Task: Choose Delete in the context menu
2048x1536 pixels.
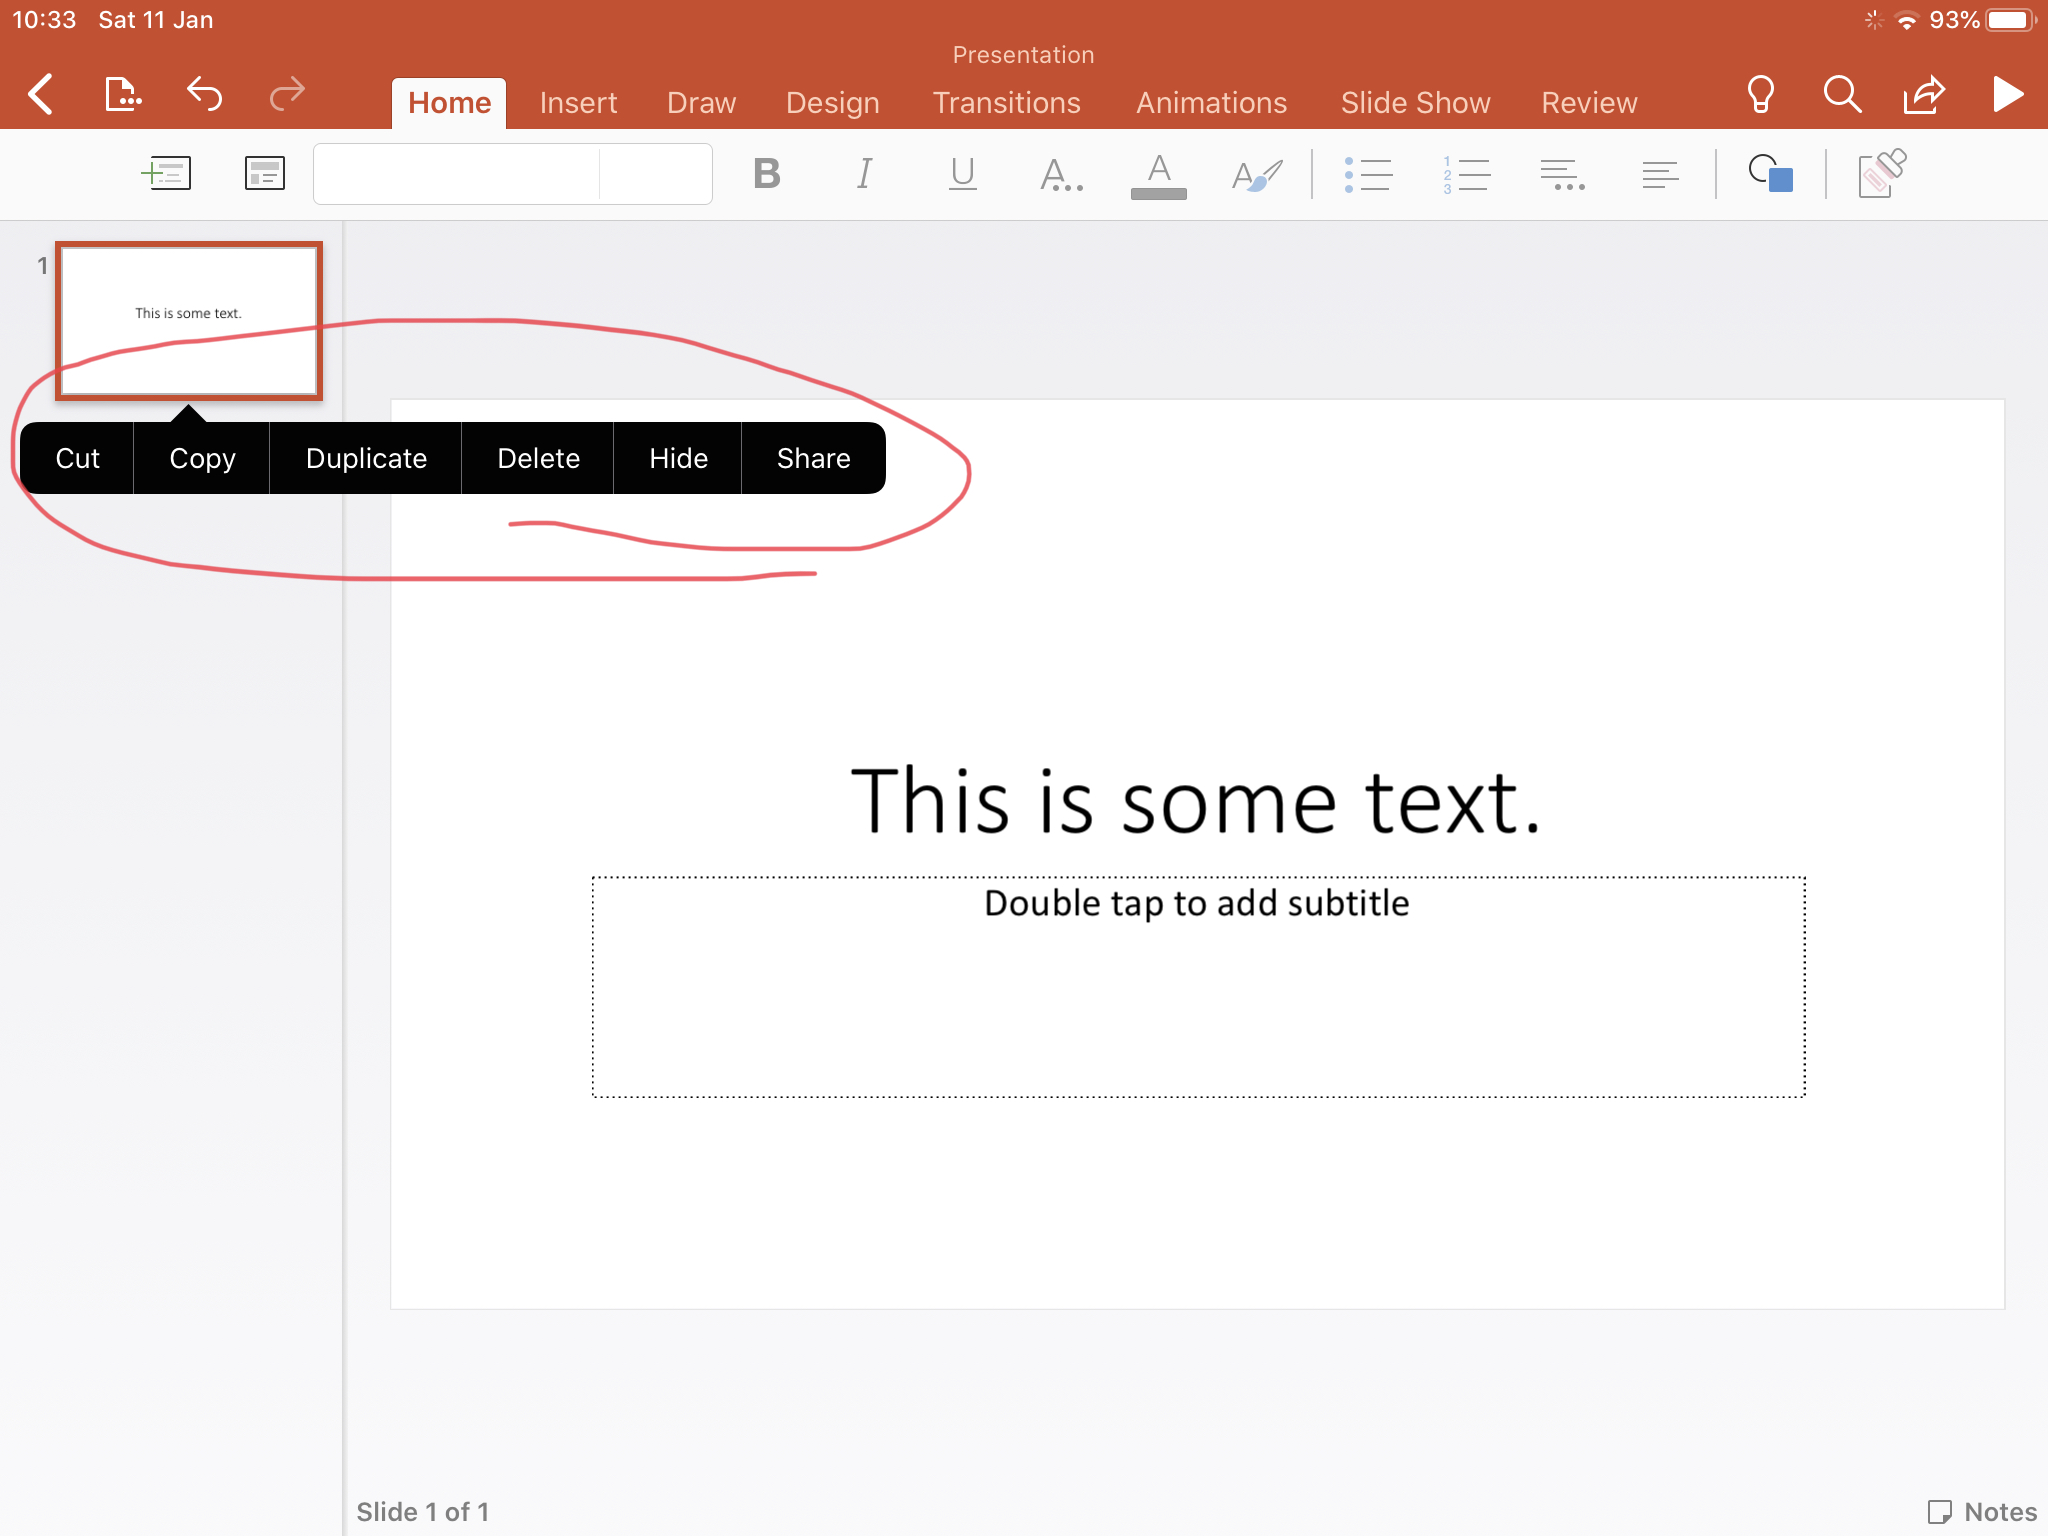Action: (x=538, y=458)
